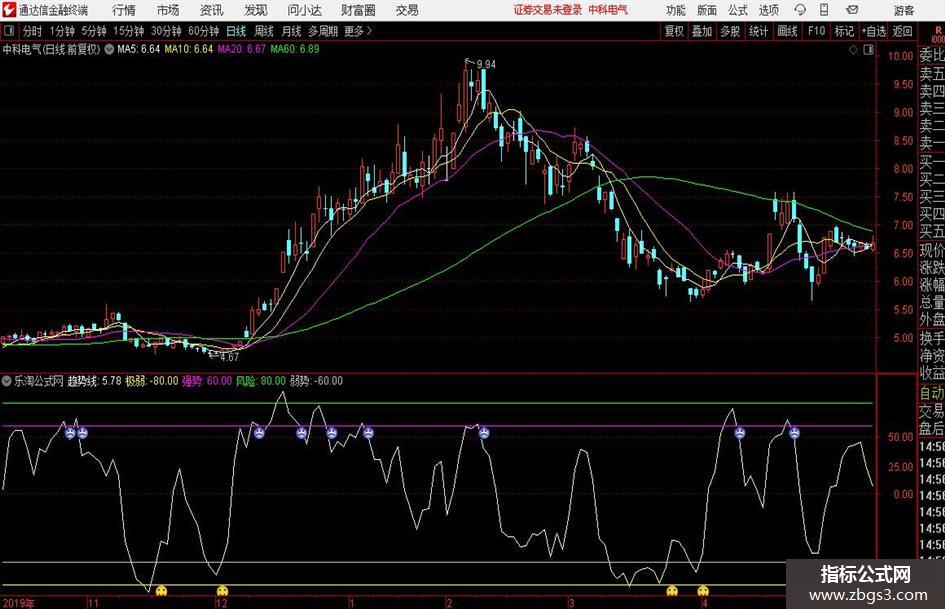945x609 pixels.
Task: Click the 极弱: -80.00 indicator value
Action: tap(151, 381)
